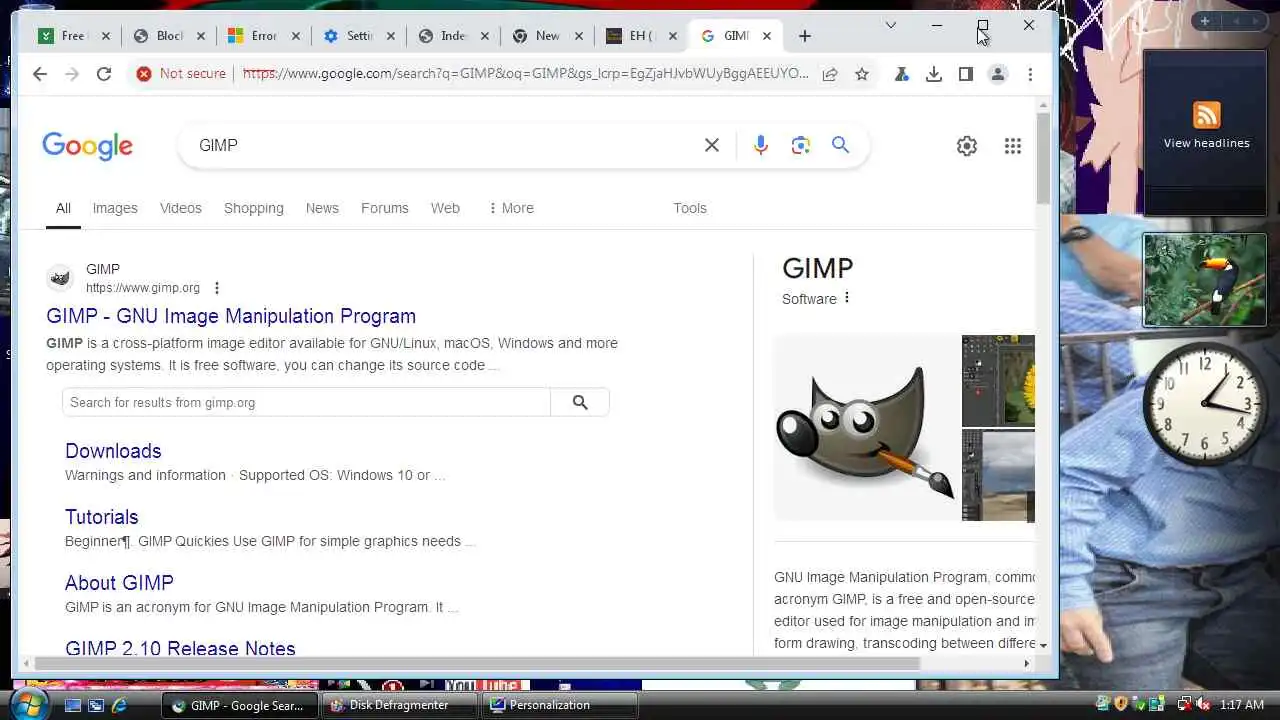The height and width of the screenshot is (720, 1280).
Task: Open a new browser tab
Action: 805,36
